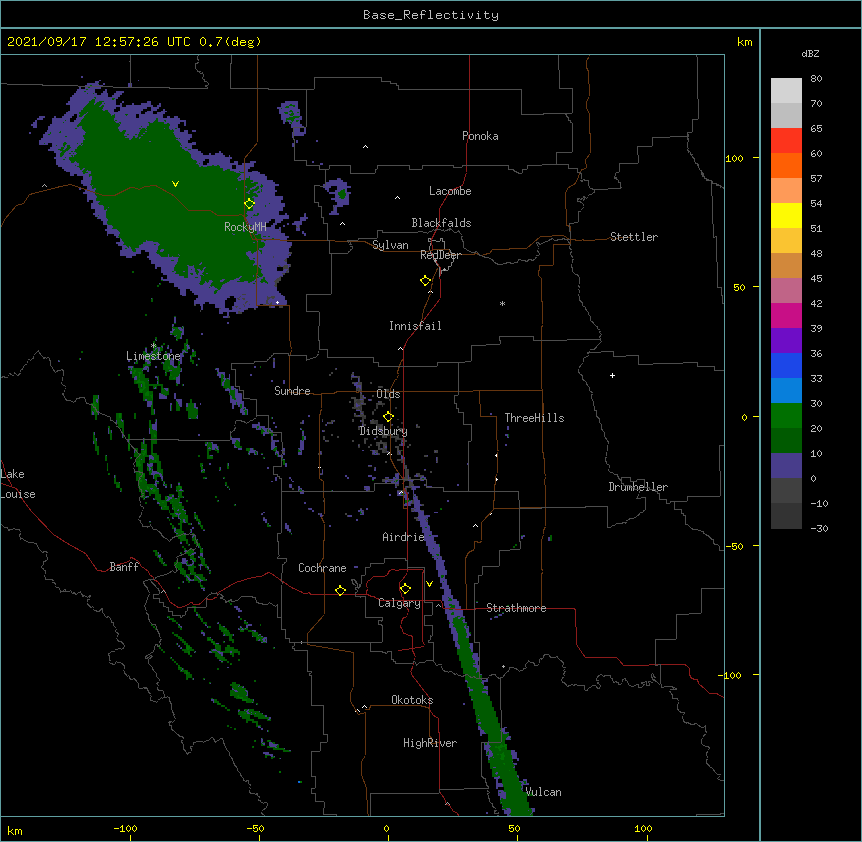Click the white asterisk marker east of Innisfail
The image size is (862, 842).
pyautogui.click(x=502, y=303)
